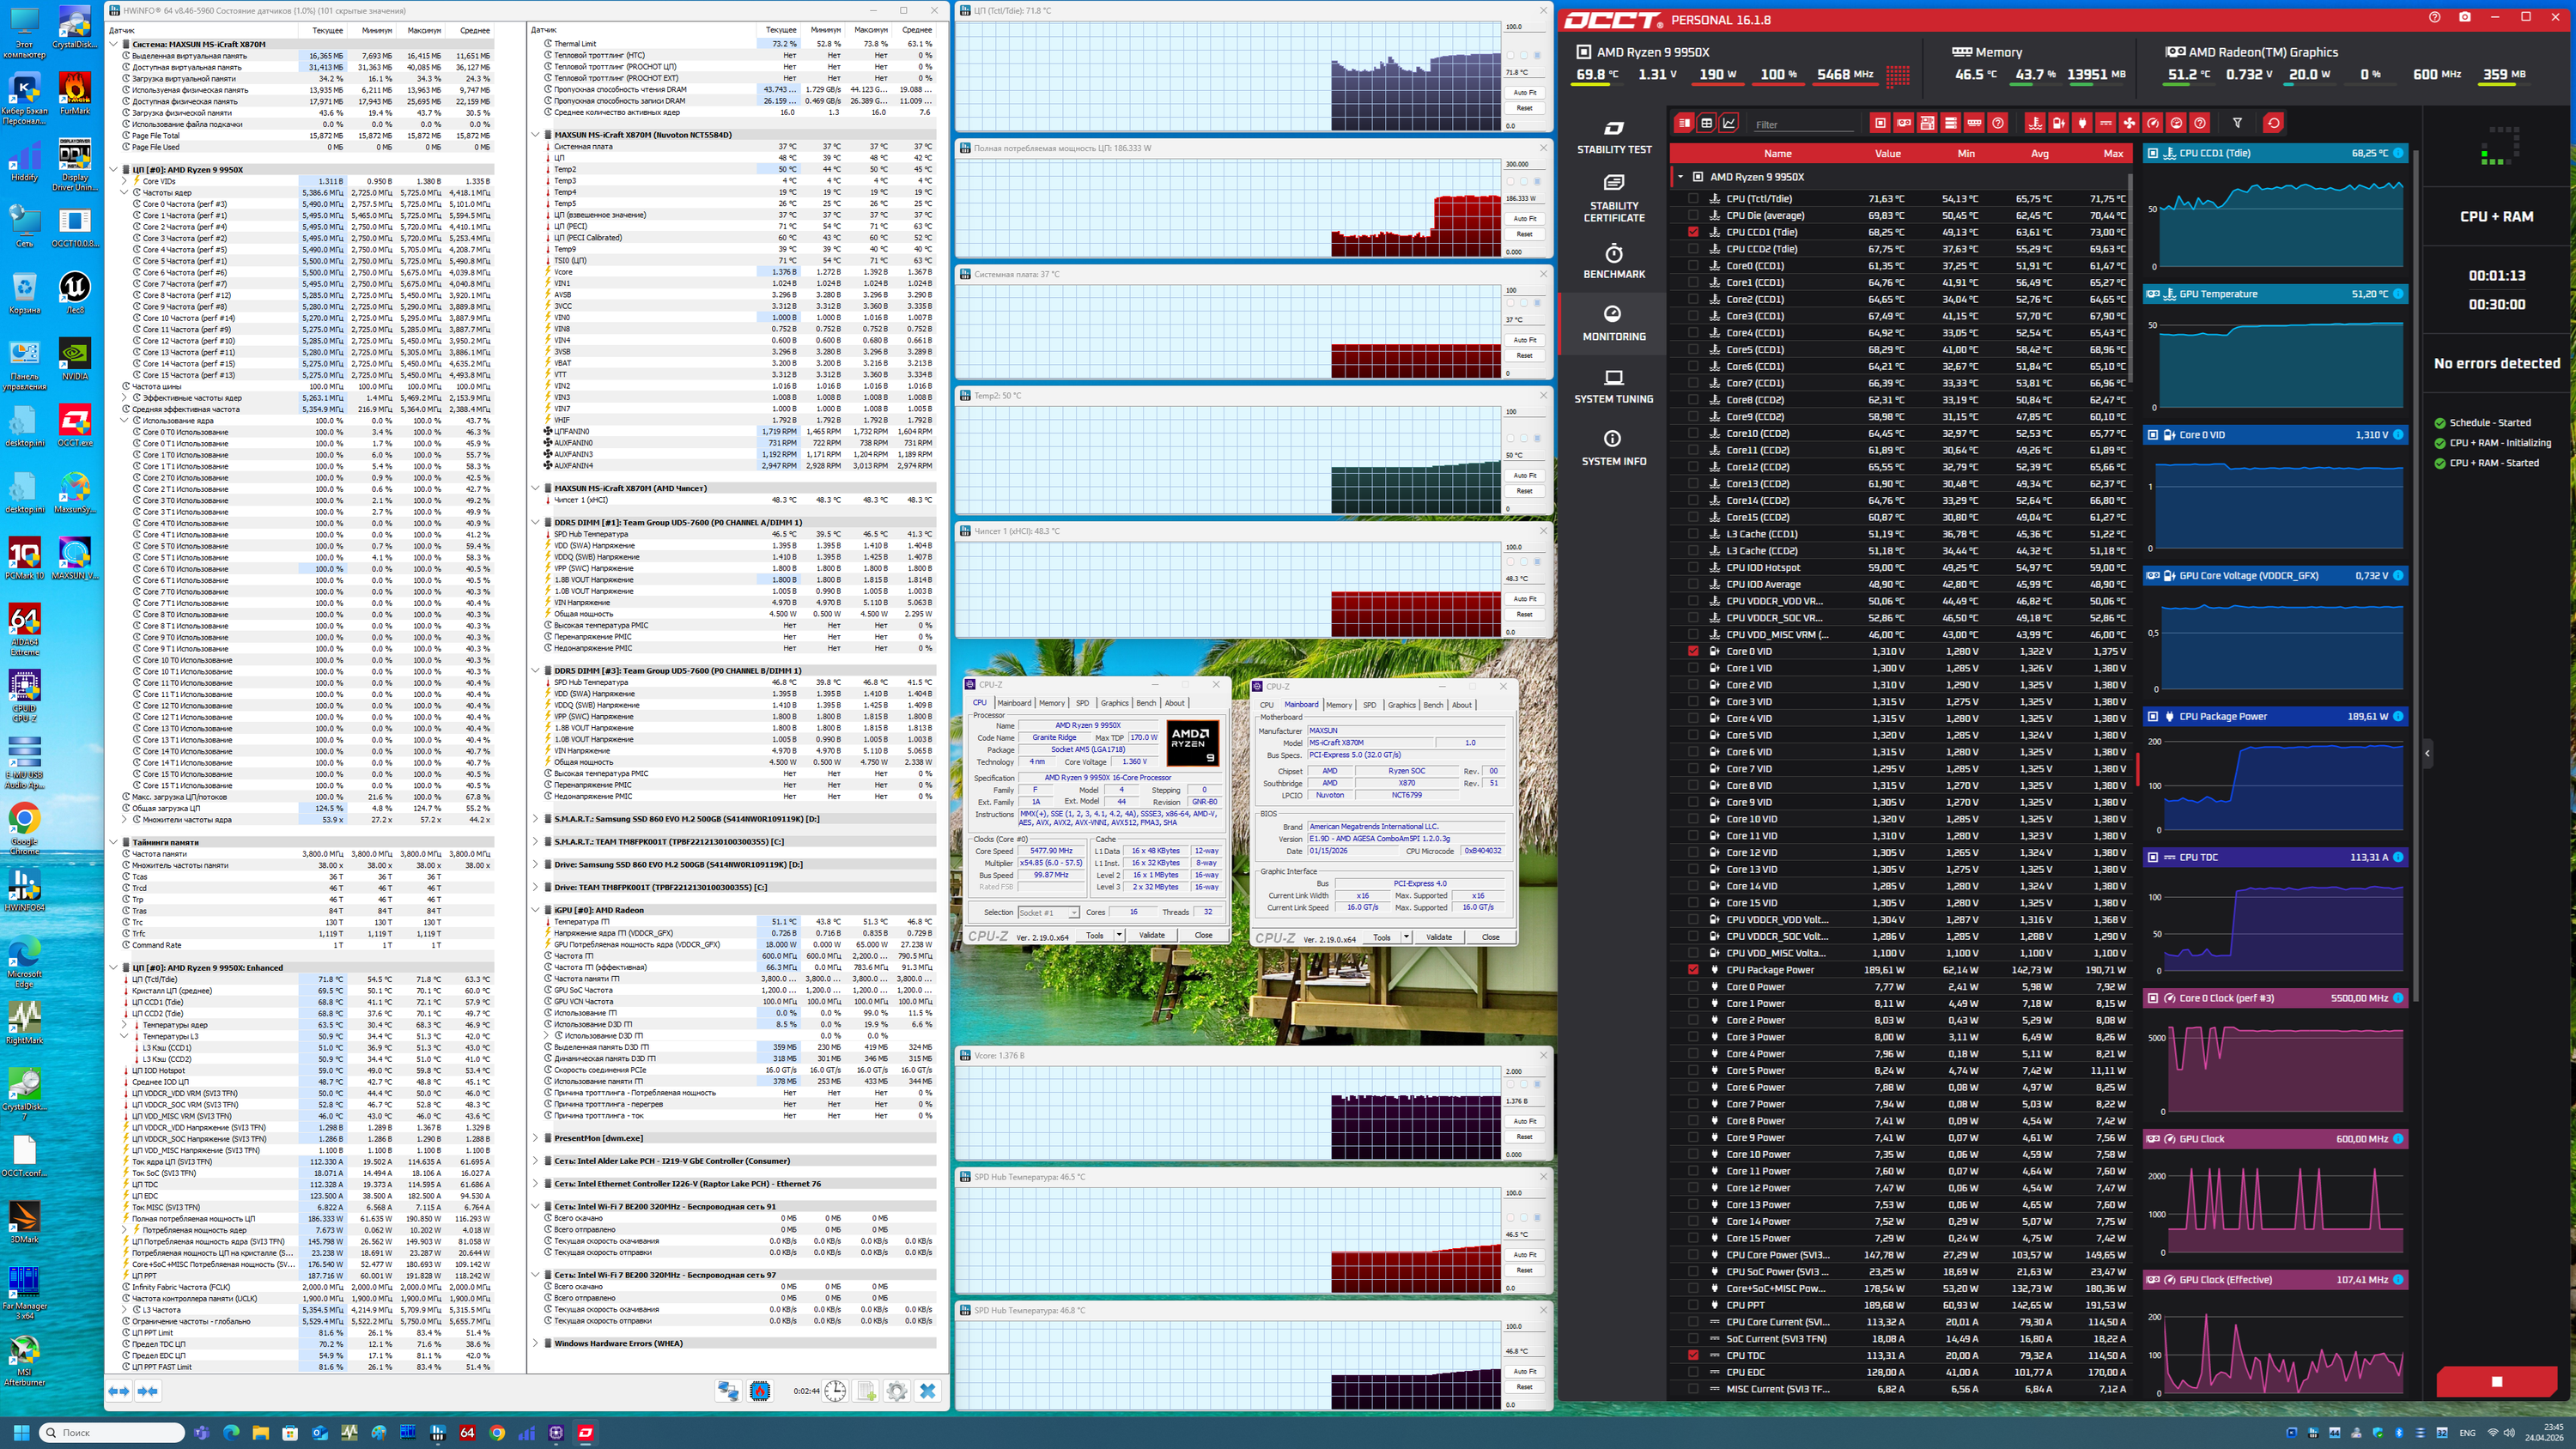Screen dimensions: 2576x1449
Task: Toggle the voltage sensor-type filter in OCCT
Action: 2059,123
